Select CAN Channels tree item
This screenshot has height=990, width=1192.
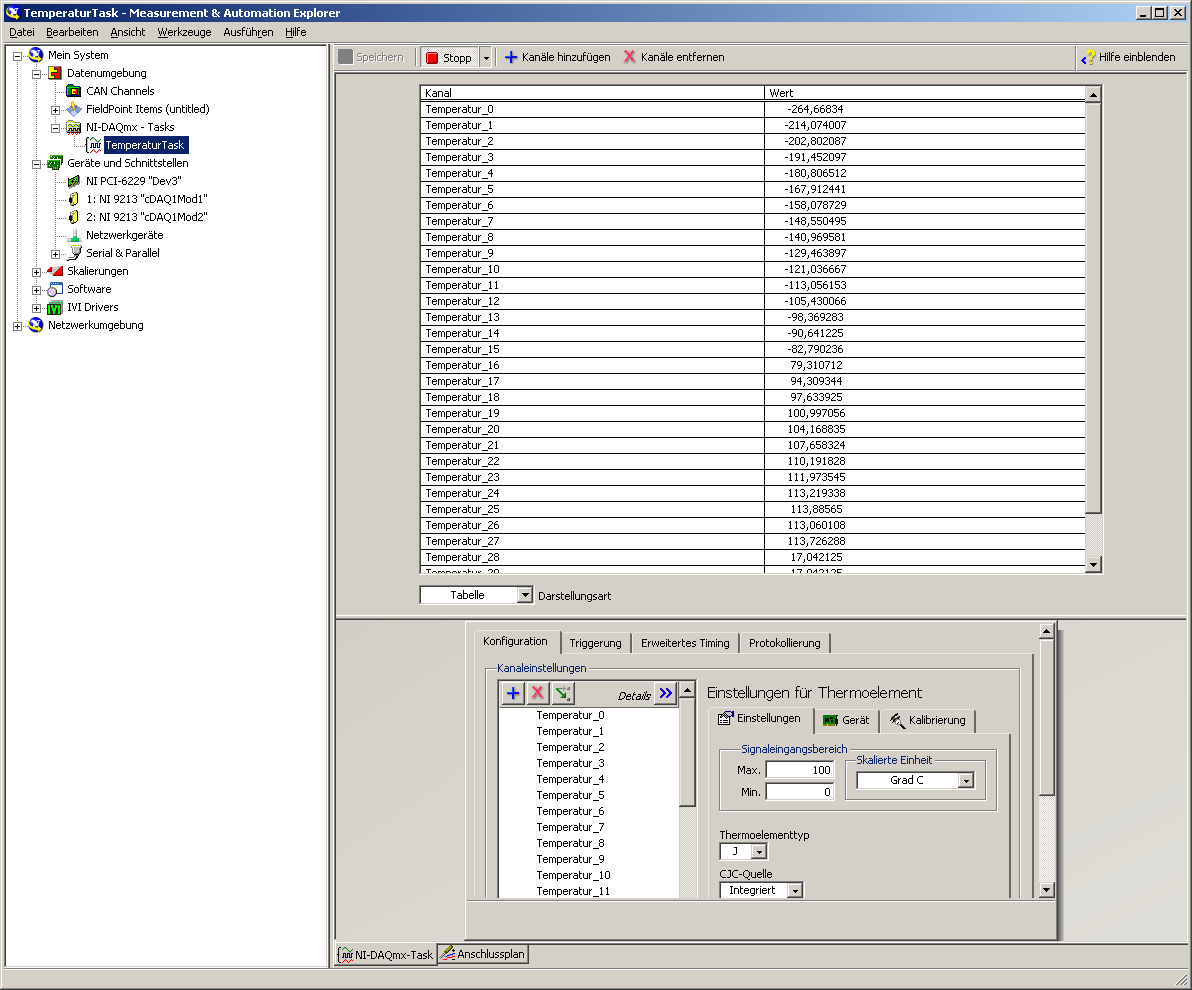click(x=120, y=91)
